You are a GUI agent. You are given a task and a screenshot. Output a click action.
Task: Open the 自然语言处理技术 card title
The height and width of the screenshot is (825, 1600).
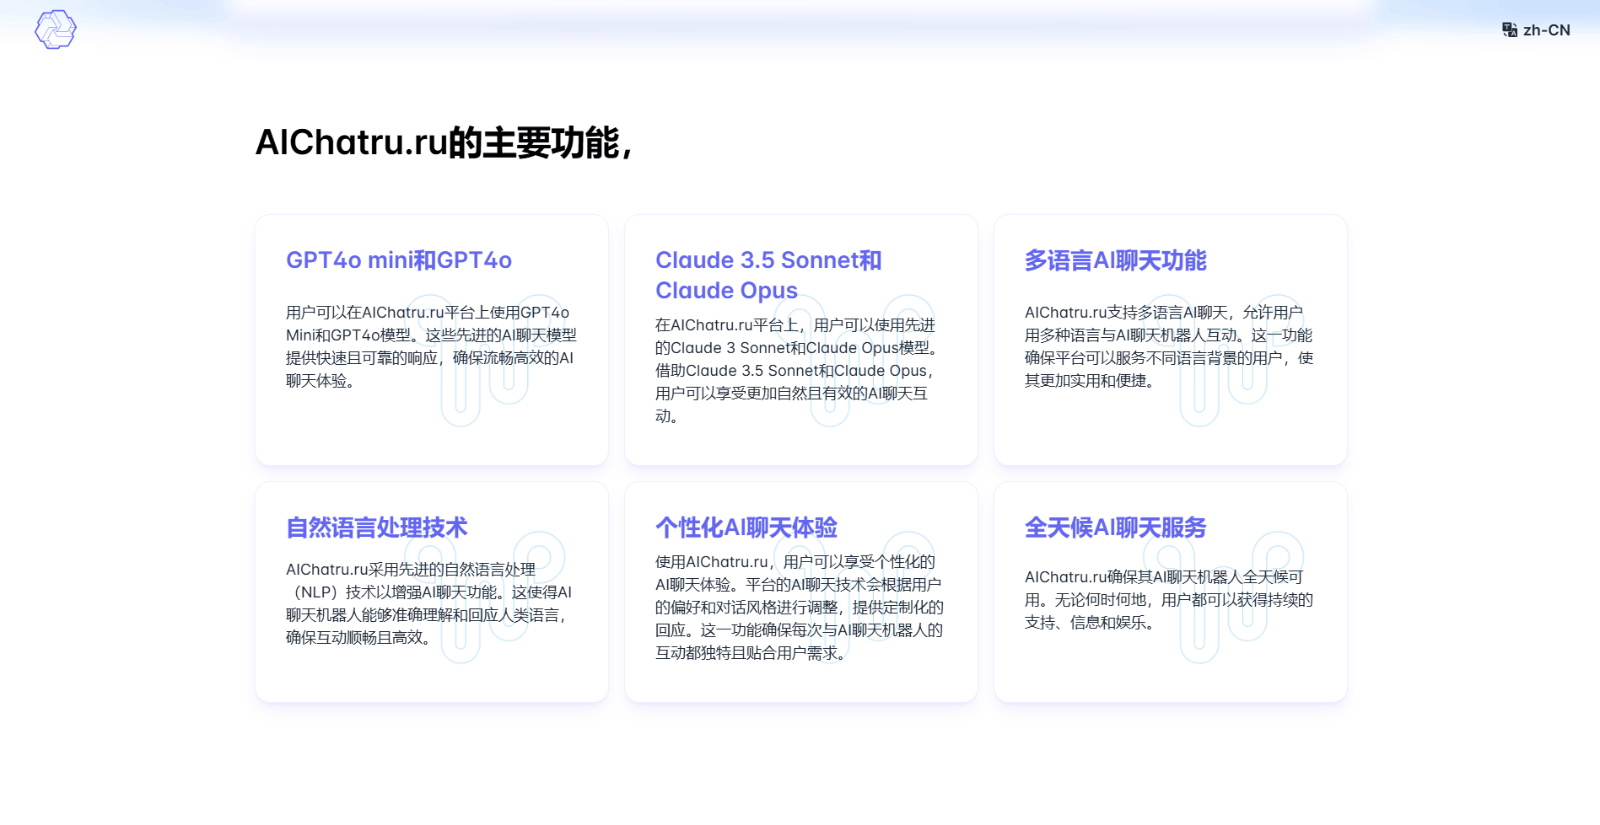tap(376, 527)
